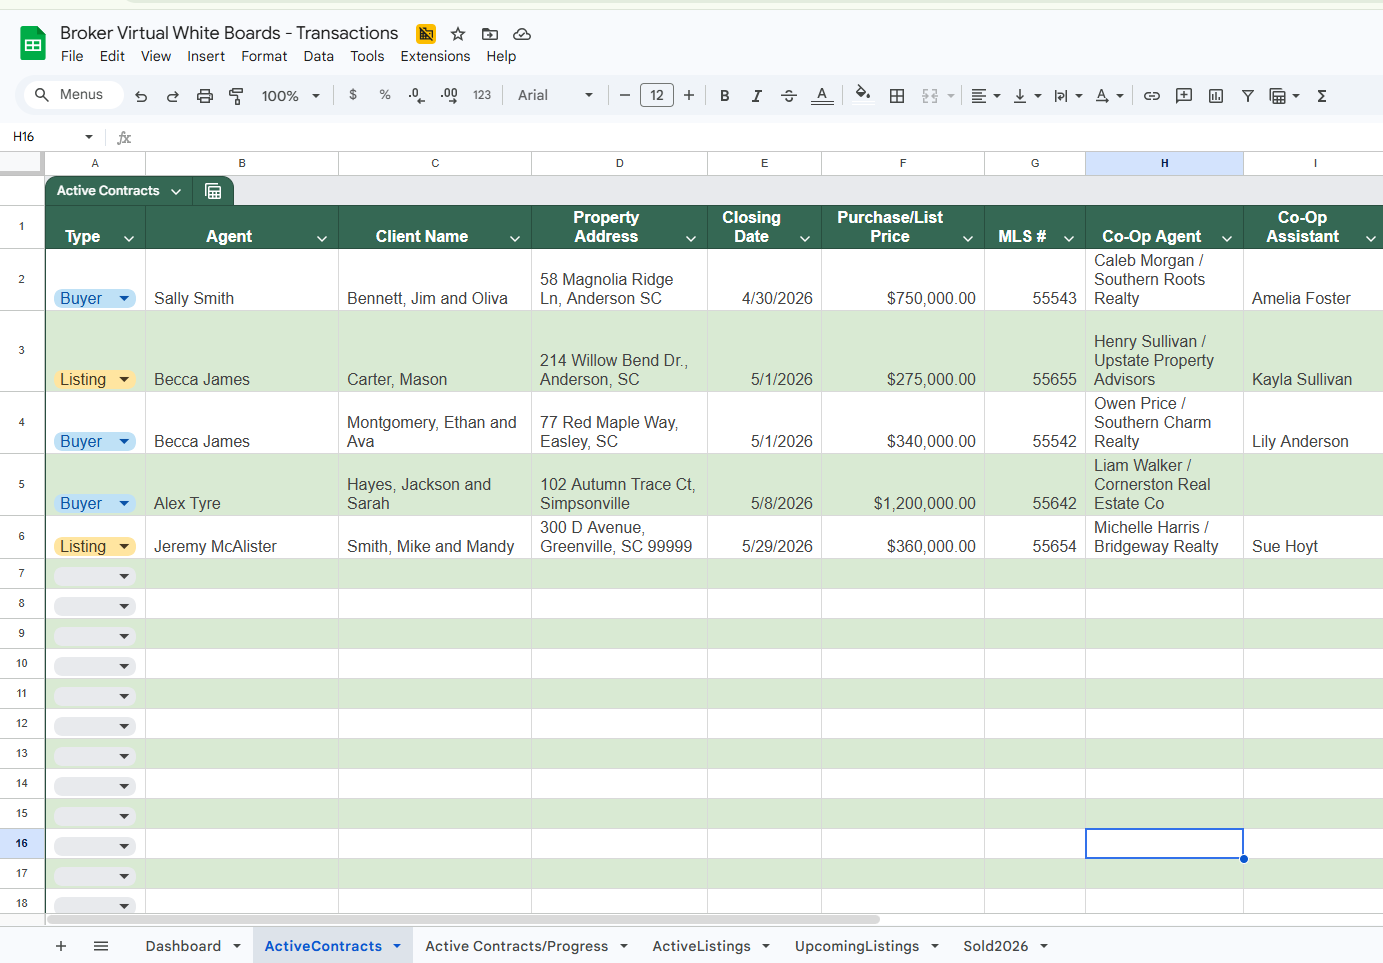Open the fill color picker
The image size is (1383, 963).
(x=863, y=95)
